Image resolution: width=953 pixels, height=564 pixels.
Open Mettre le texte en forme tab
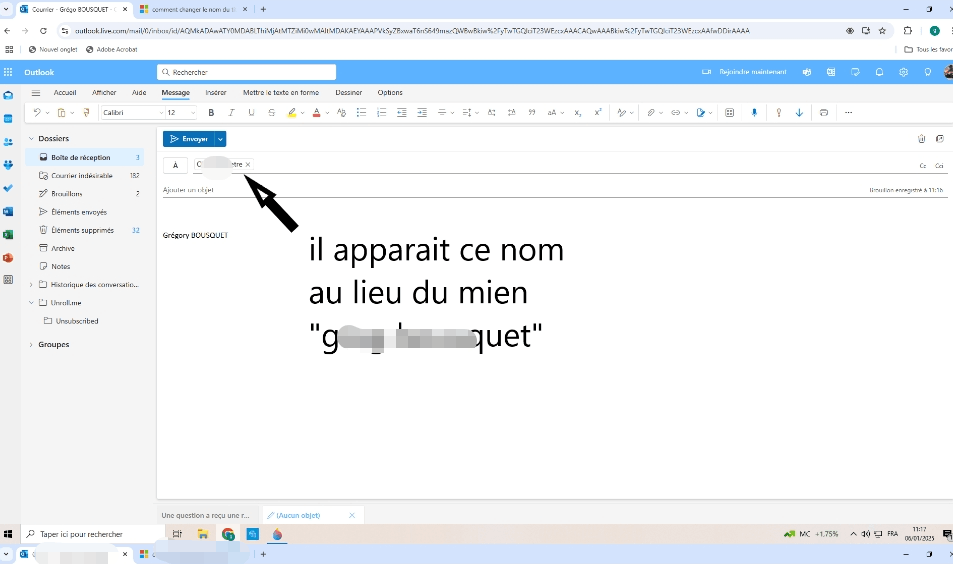281,92
